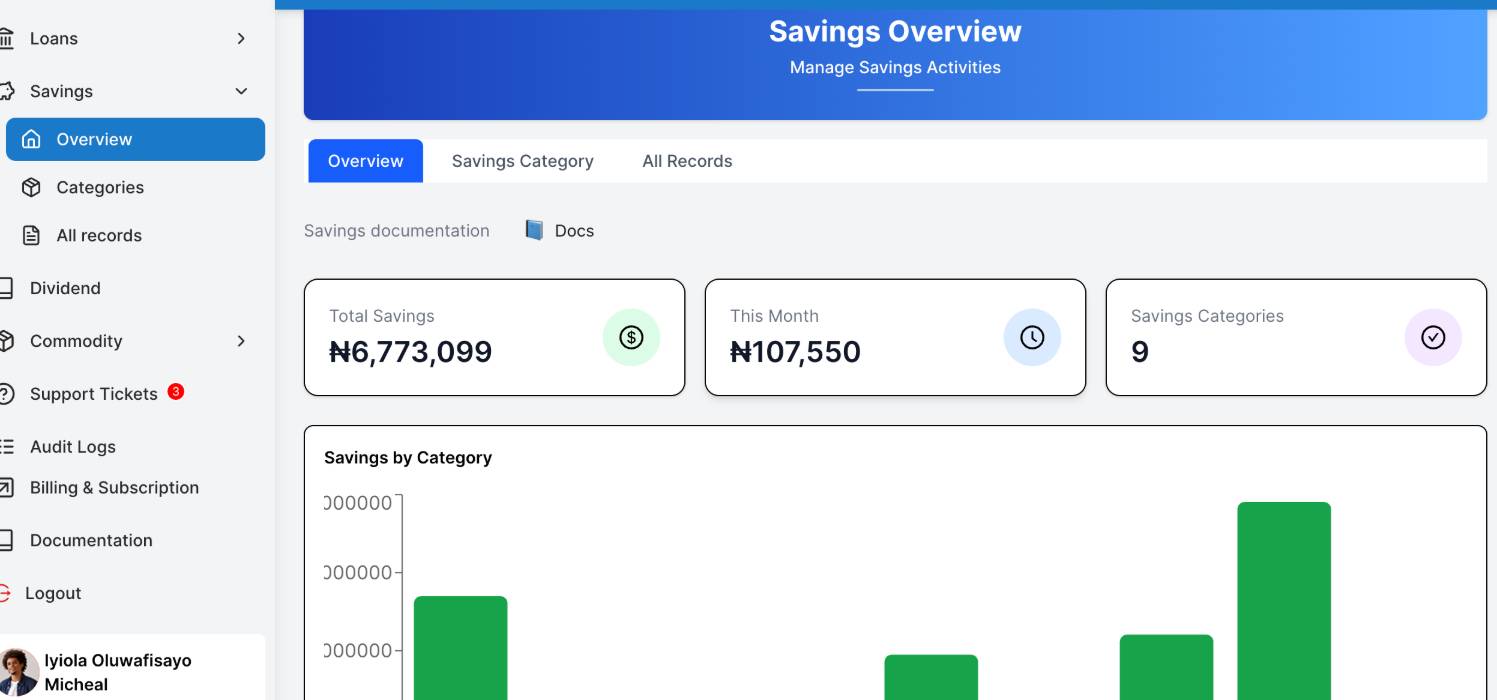Log out using the Logout link
The height and width of the screenshot is (700, 1497).
pyautogui.click(x=53, y=593)
